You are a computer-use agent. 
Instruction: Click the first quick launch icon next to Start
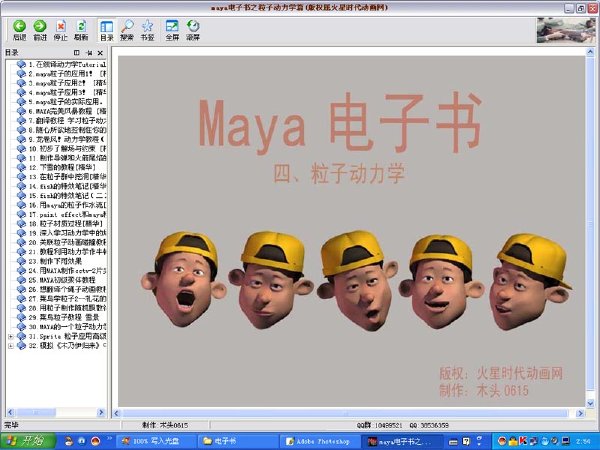(69, 441)
